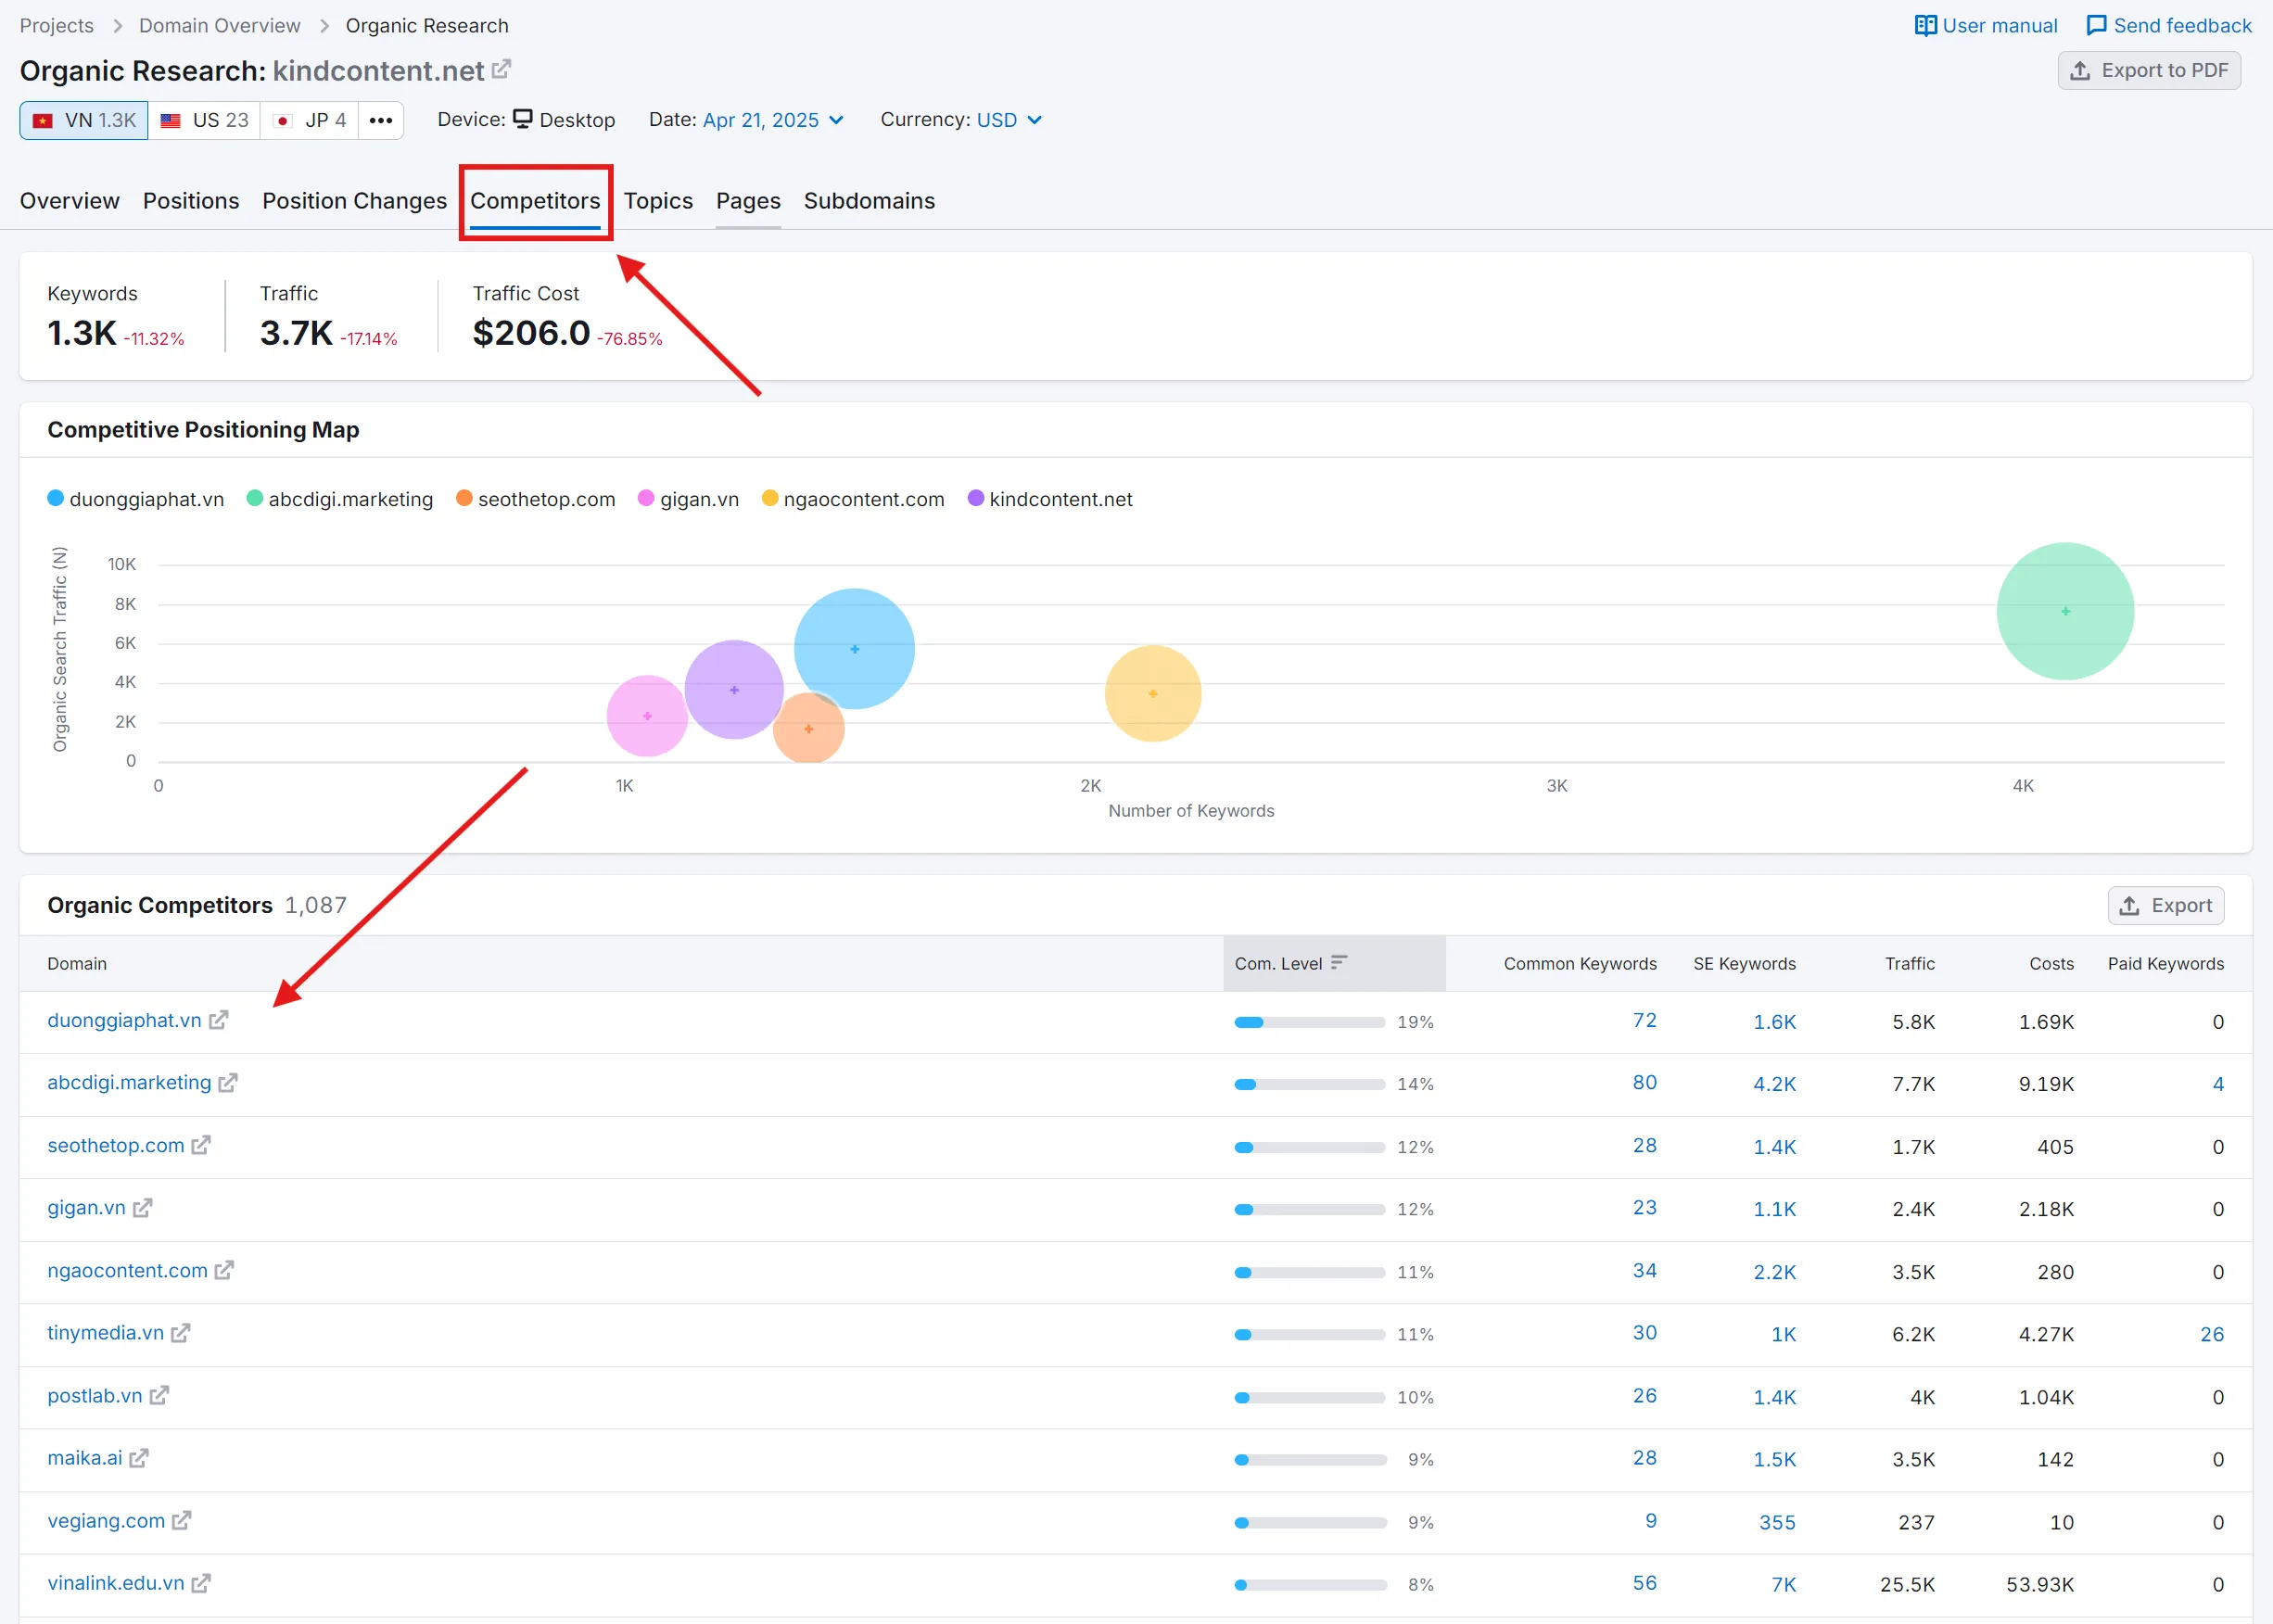Image resolution: width=2273 pixels, height=1624 pixels.
Task: Click the blue duonggiaphat.vn bubble on map
Action: [855, 649]
